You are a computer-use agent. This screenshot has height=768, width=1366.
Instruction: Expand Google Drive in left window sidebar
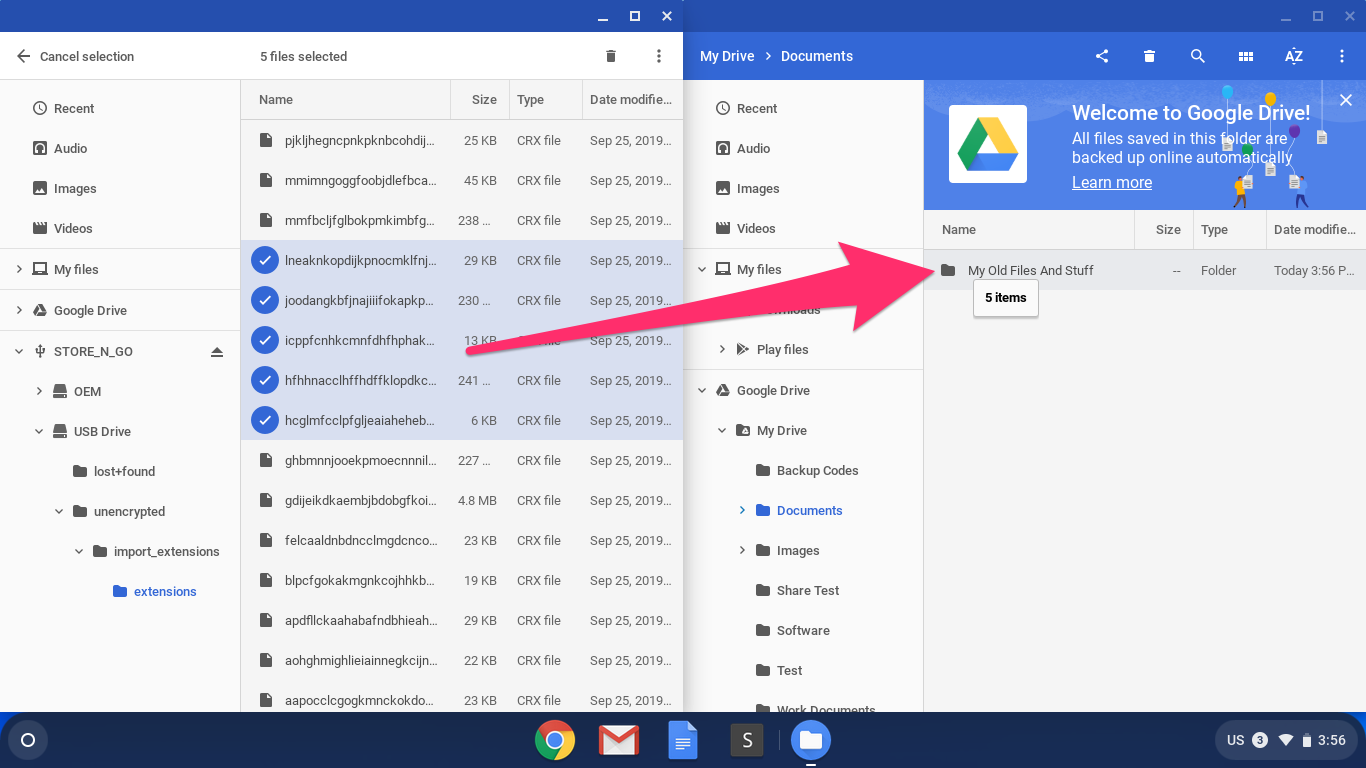point(19,310)
